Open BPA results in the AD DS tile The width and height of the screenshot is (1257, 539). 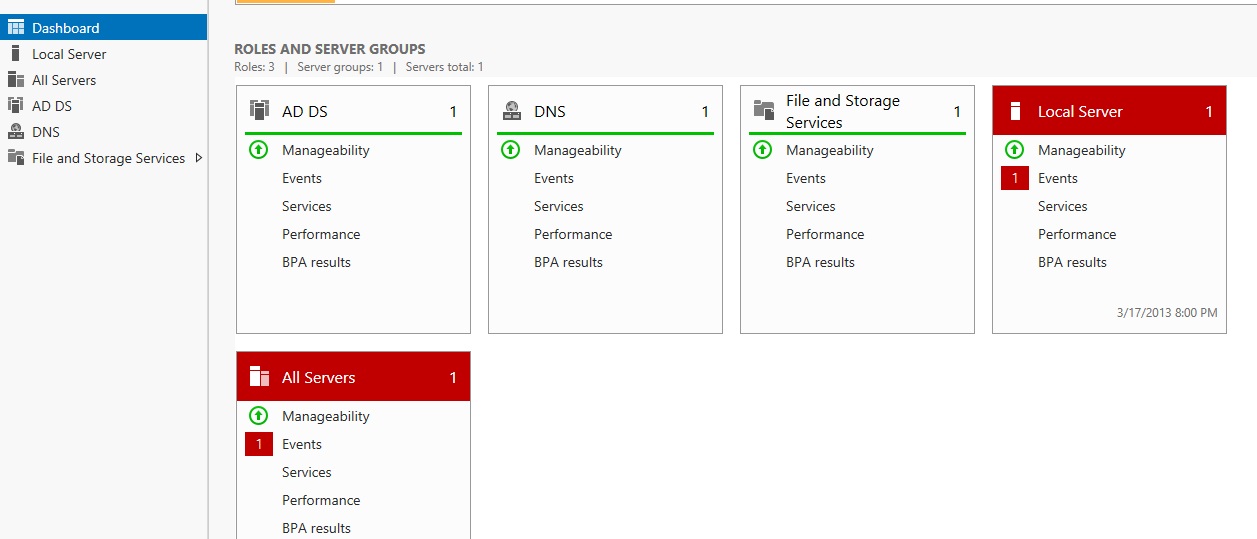click(316, 262)
